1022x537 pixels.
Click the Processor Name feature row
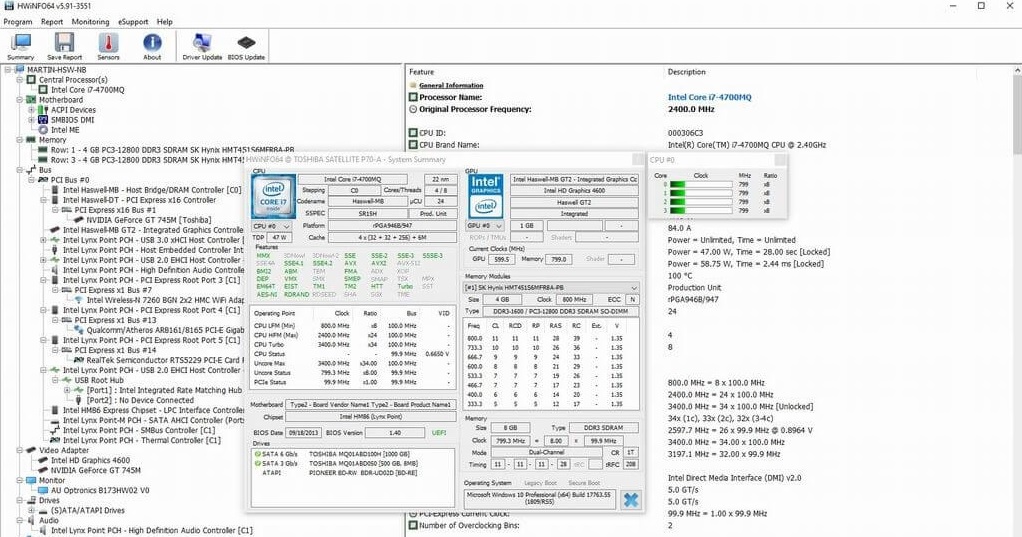pos(451,97)
